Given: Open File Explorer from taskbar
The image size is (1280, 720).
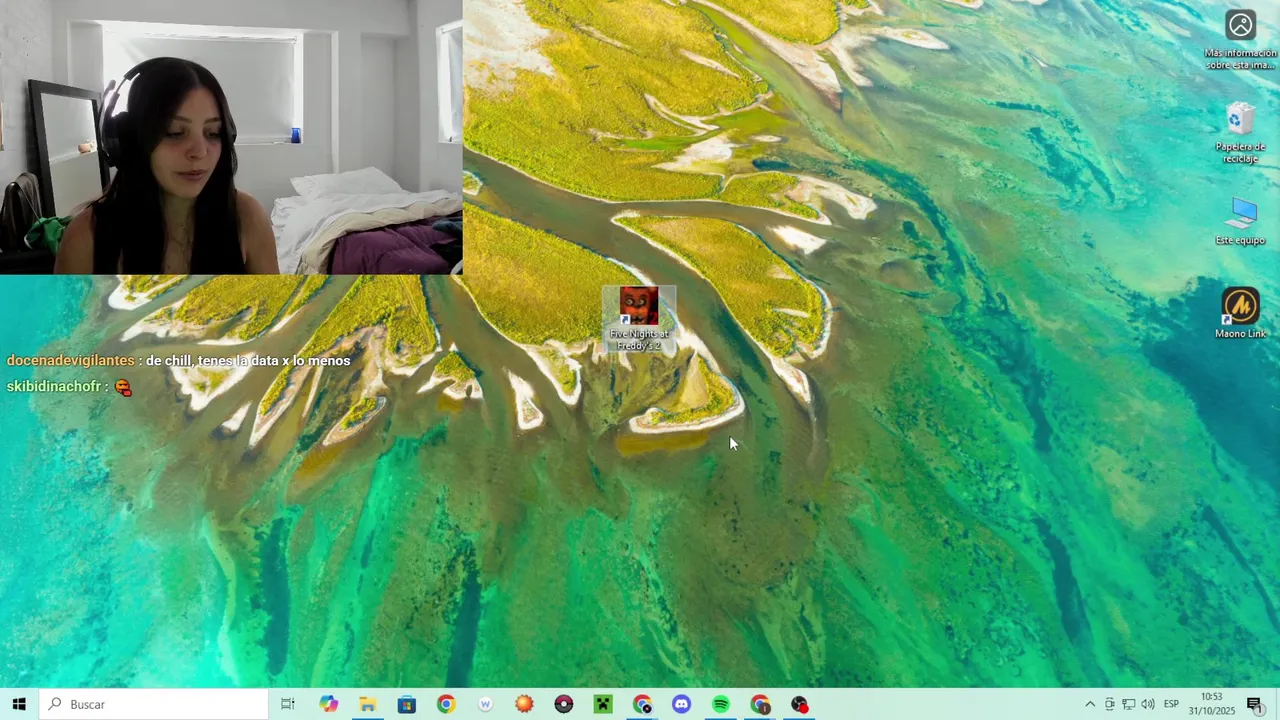Looking at the screenshot, I should click(368, 704).
